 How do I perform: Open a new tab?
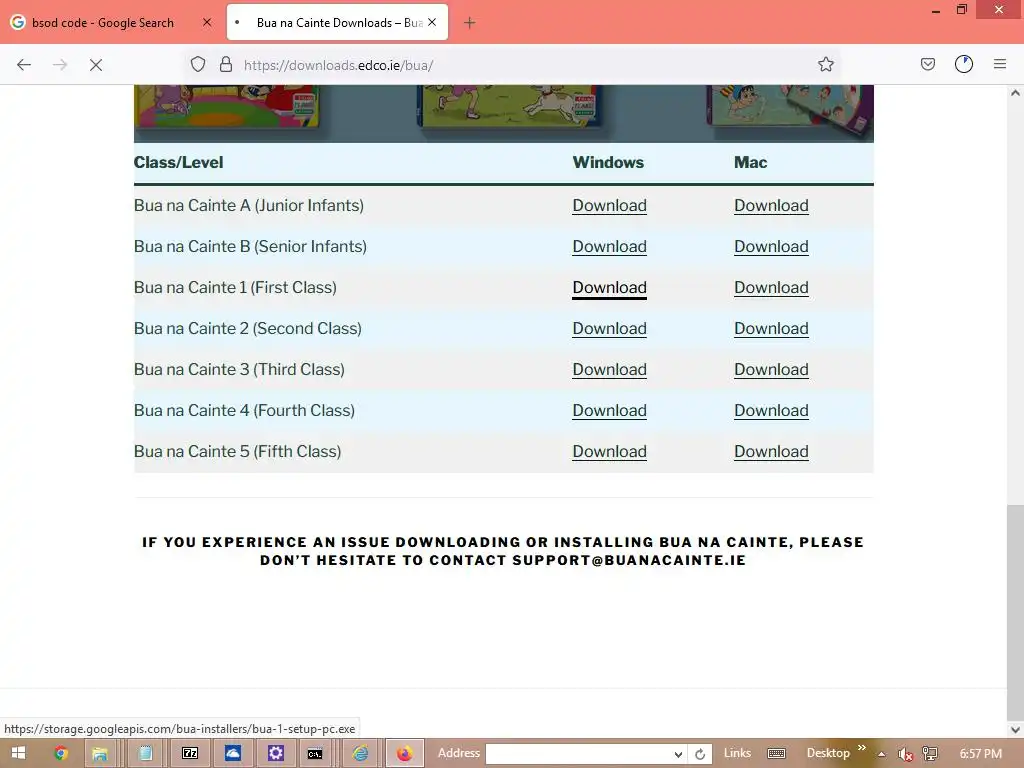click(470, 23)
